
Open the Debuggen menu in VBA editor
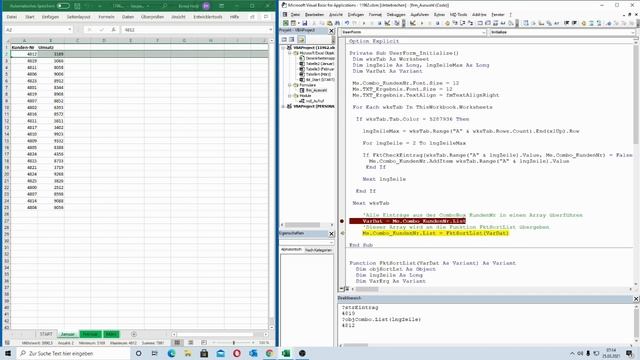tap(396, 15)
